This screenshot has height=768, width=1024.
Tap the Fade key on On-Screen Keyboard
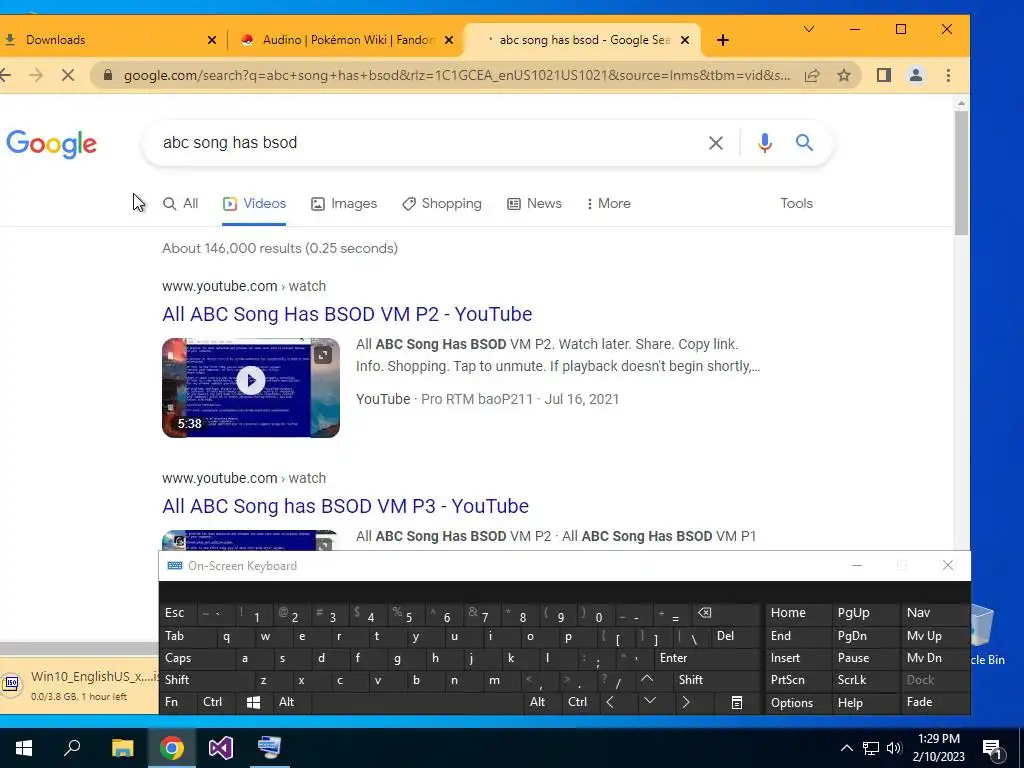(x=935, y=703)
